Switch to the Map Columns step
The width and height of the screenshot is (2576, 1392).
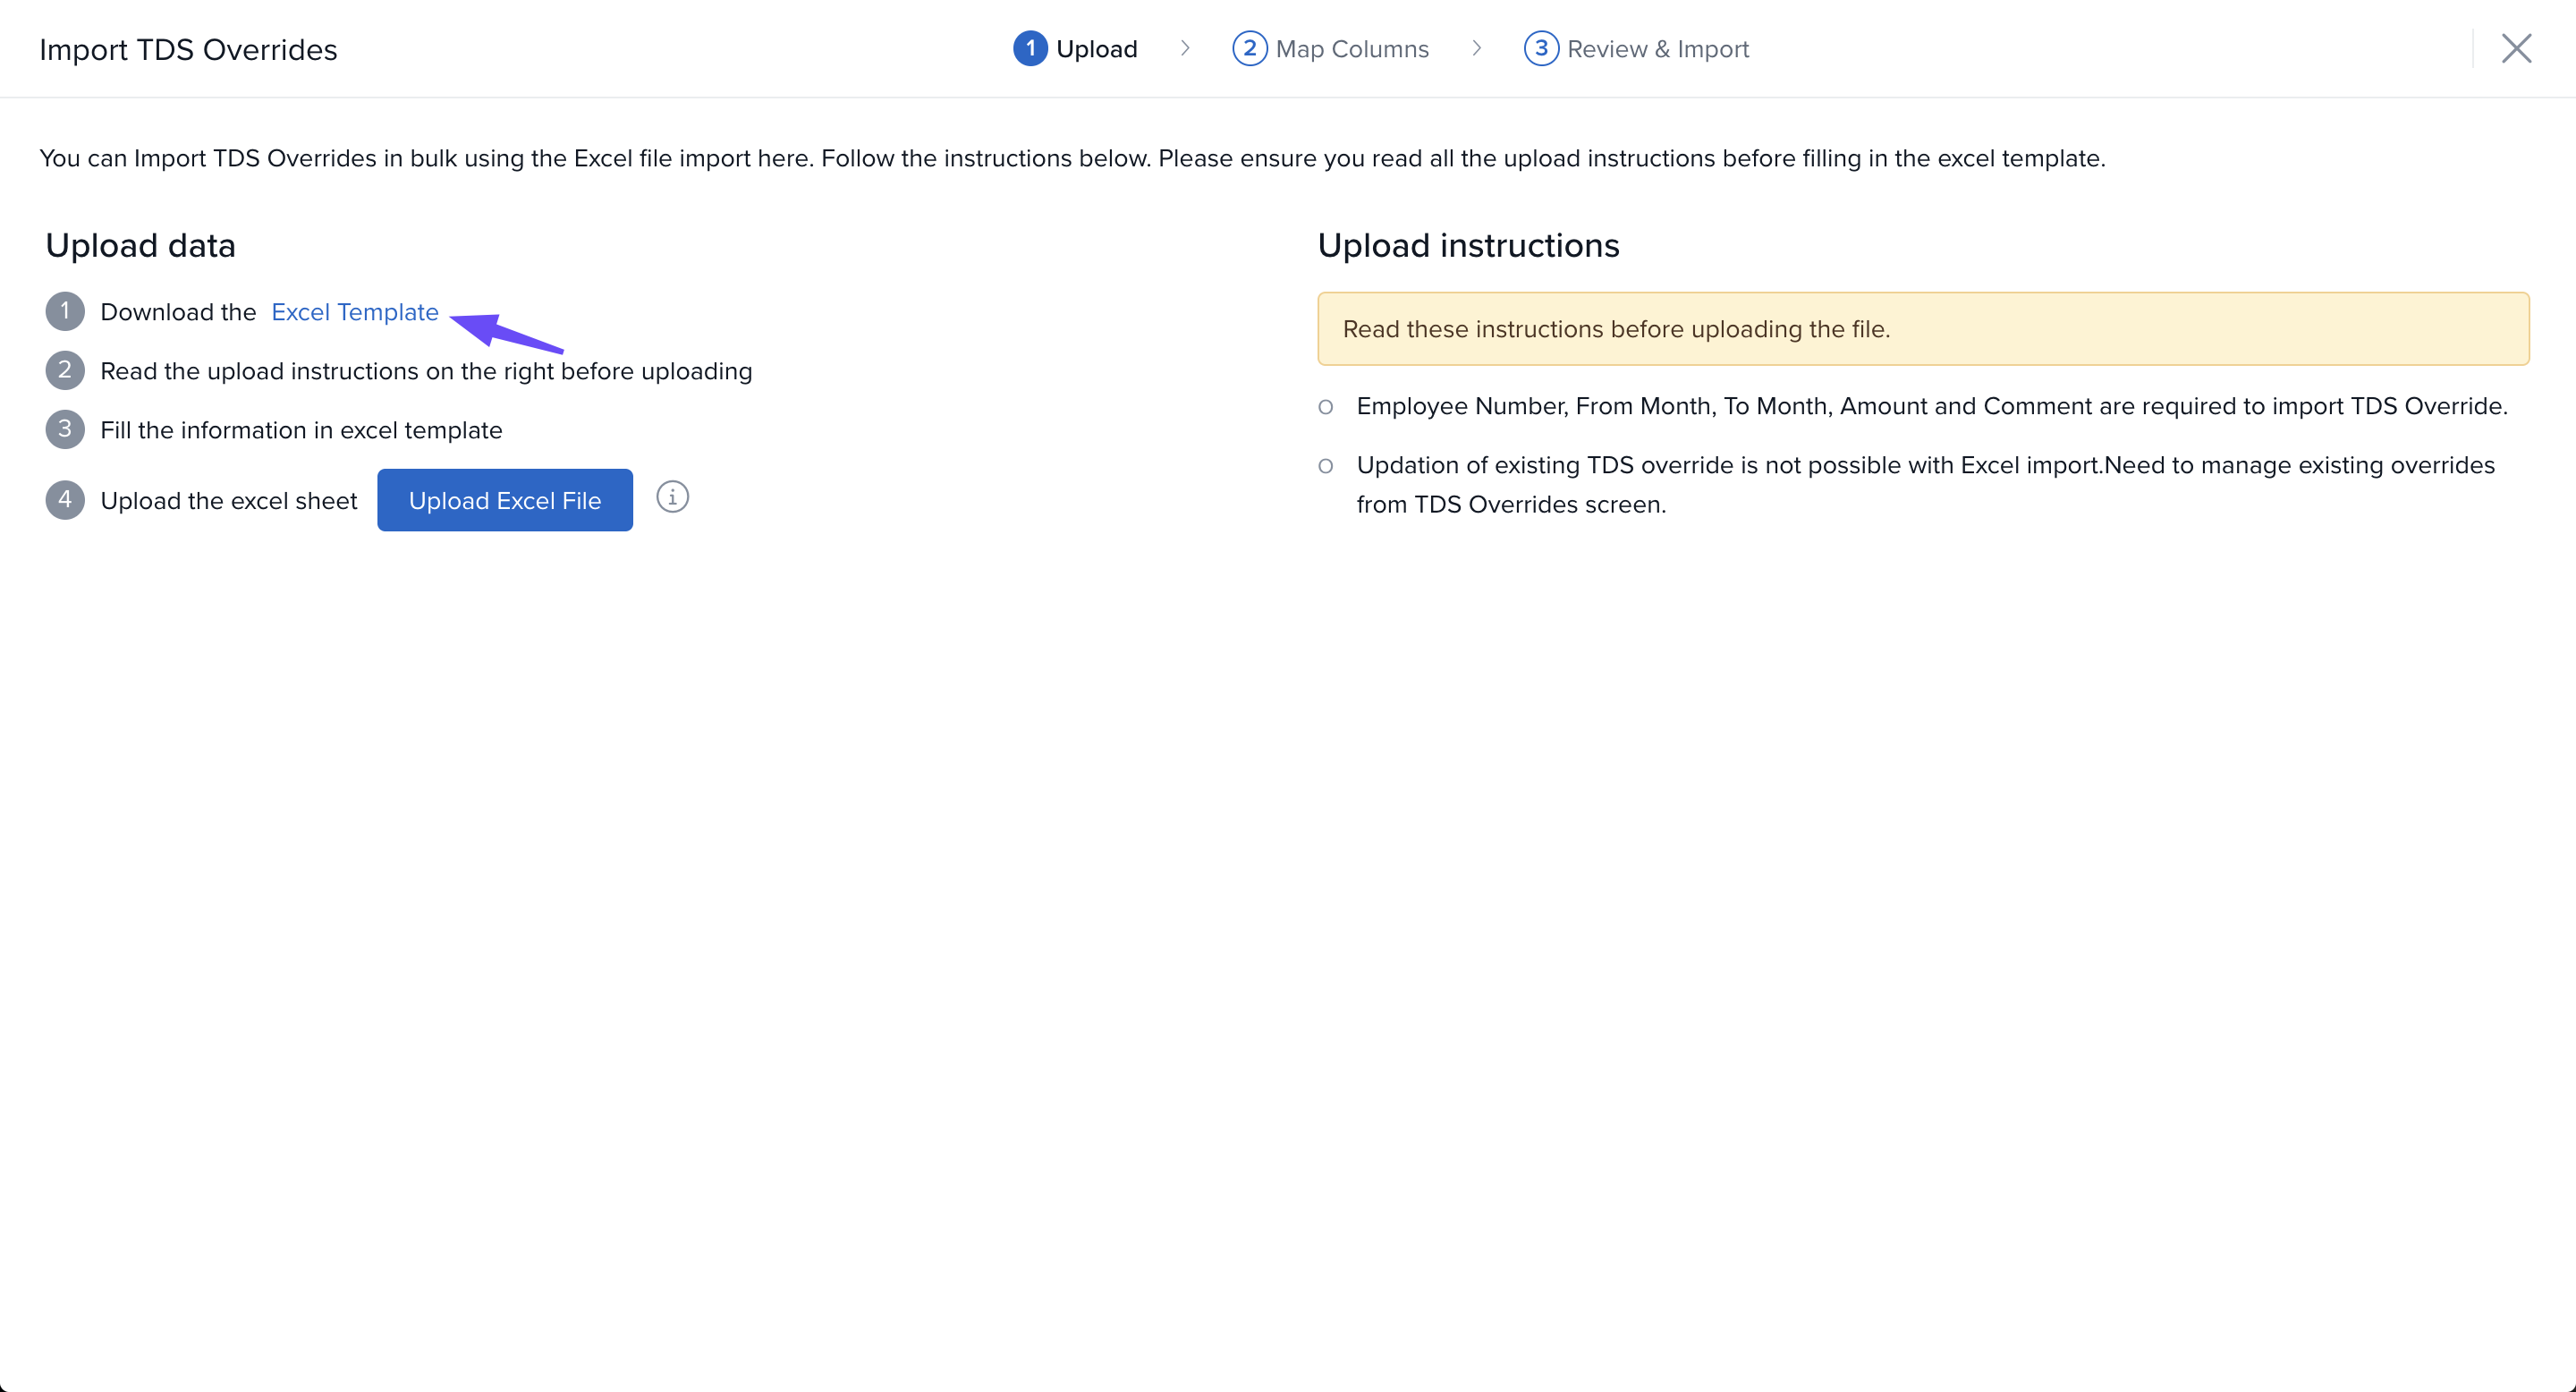1352,49
